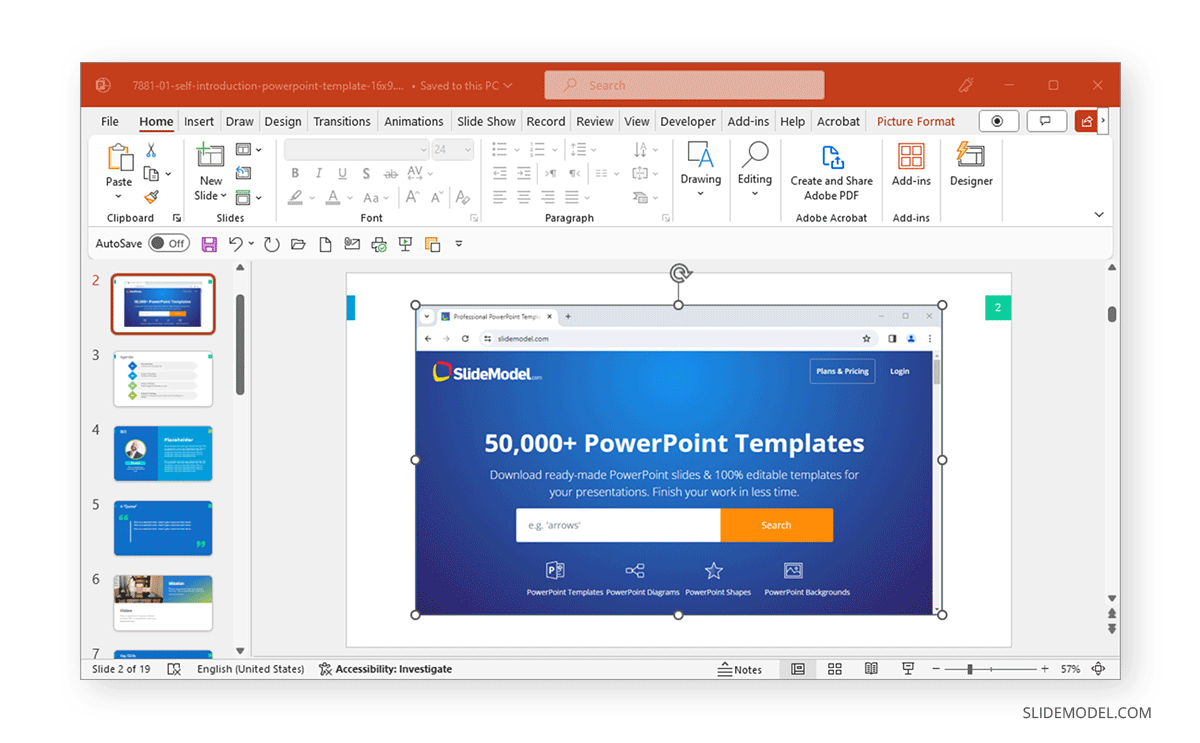Toggle the AutoSave switch
Screen dimensions: 1200x743
[x=168, y=243]
